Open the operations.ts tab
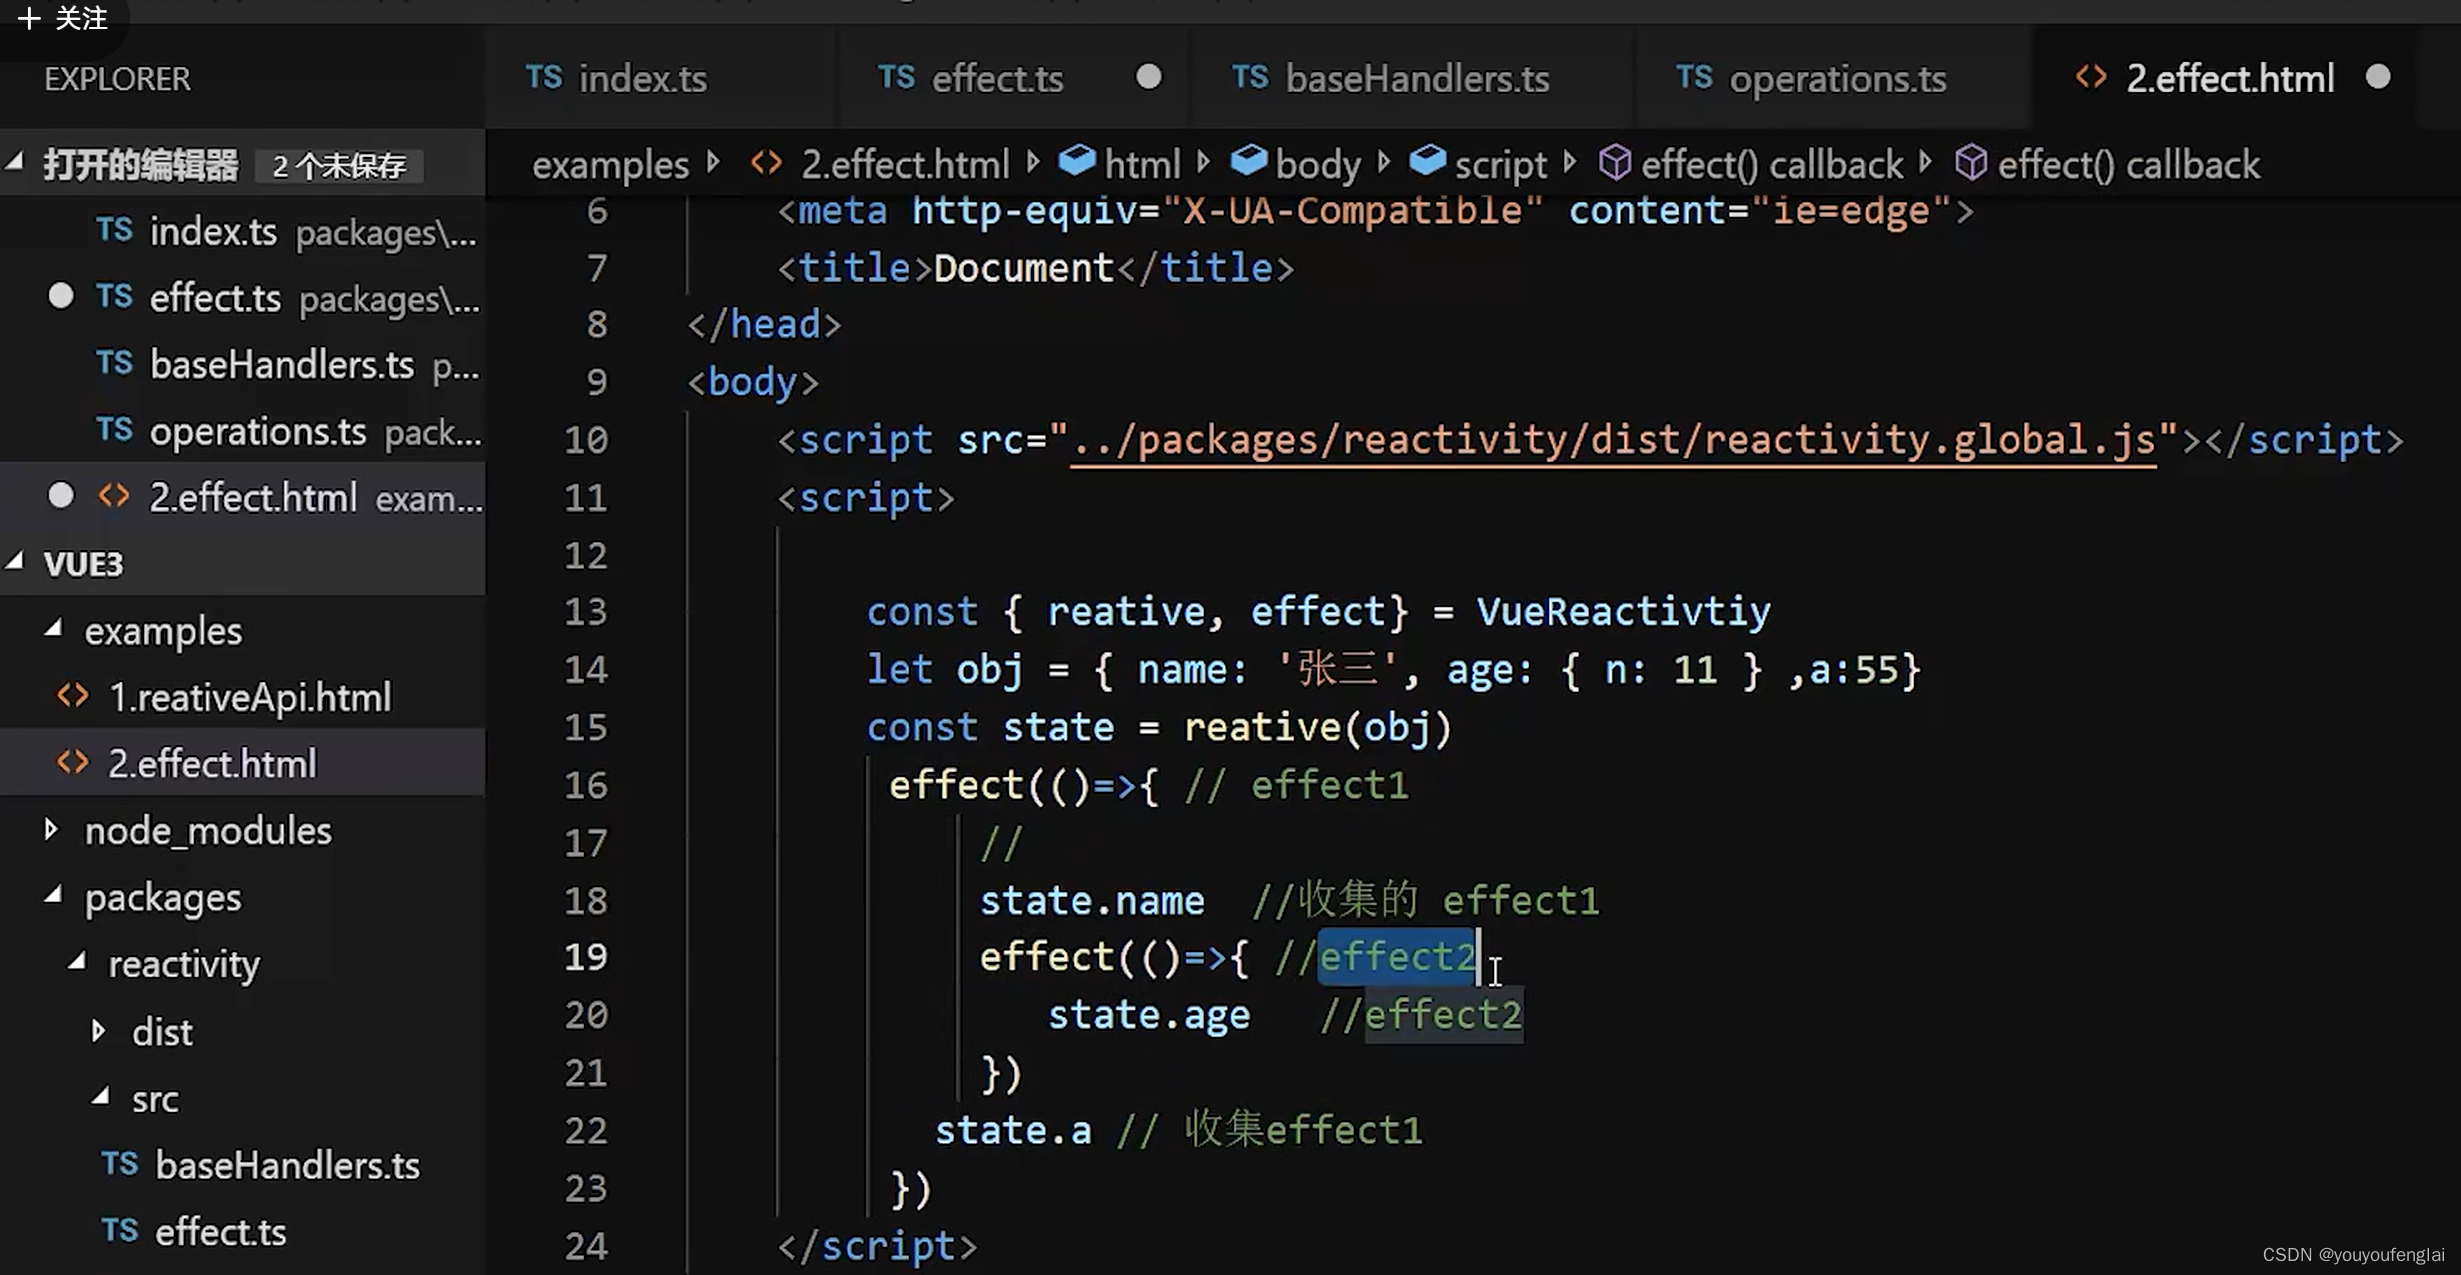The width and height of the screenshot is (2461, 1275). [1834, 78]
